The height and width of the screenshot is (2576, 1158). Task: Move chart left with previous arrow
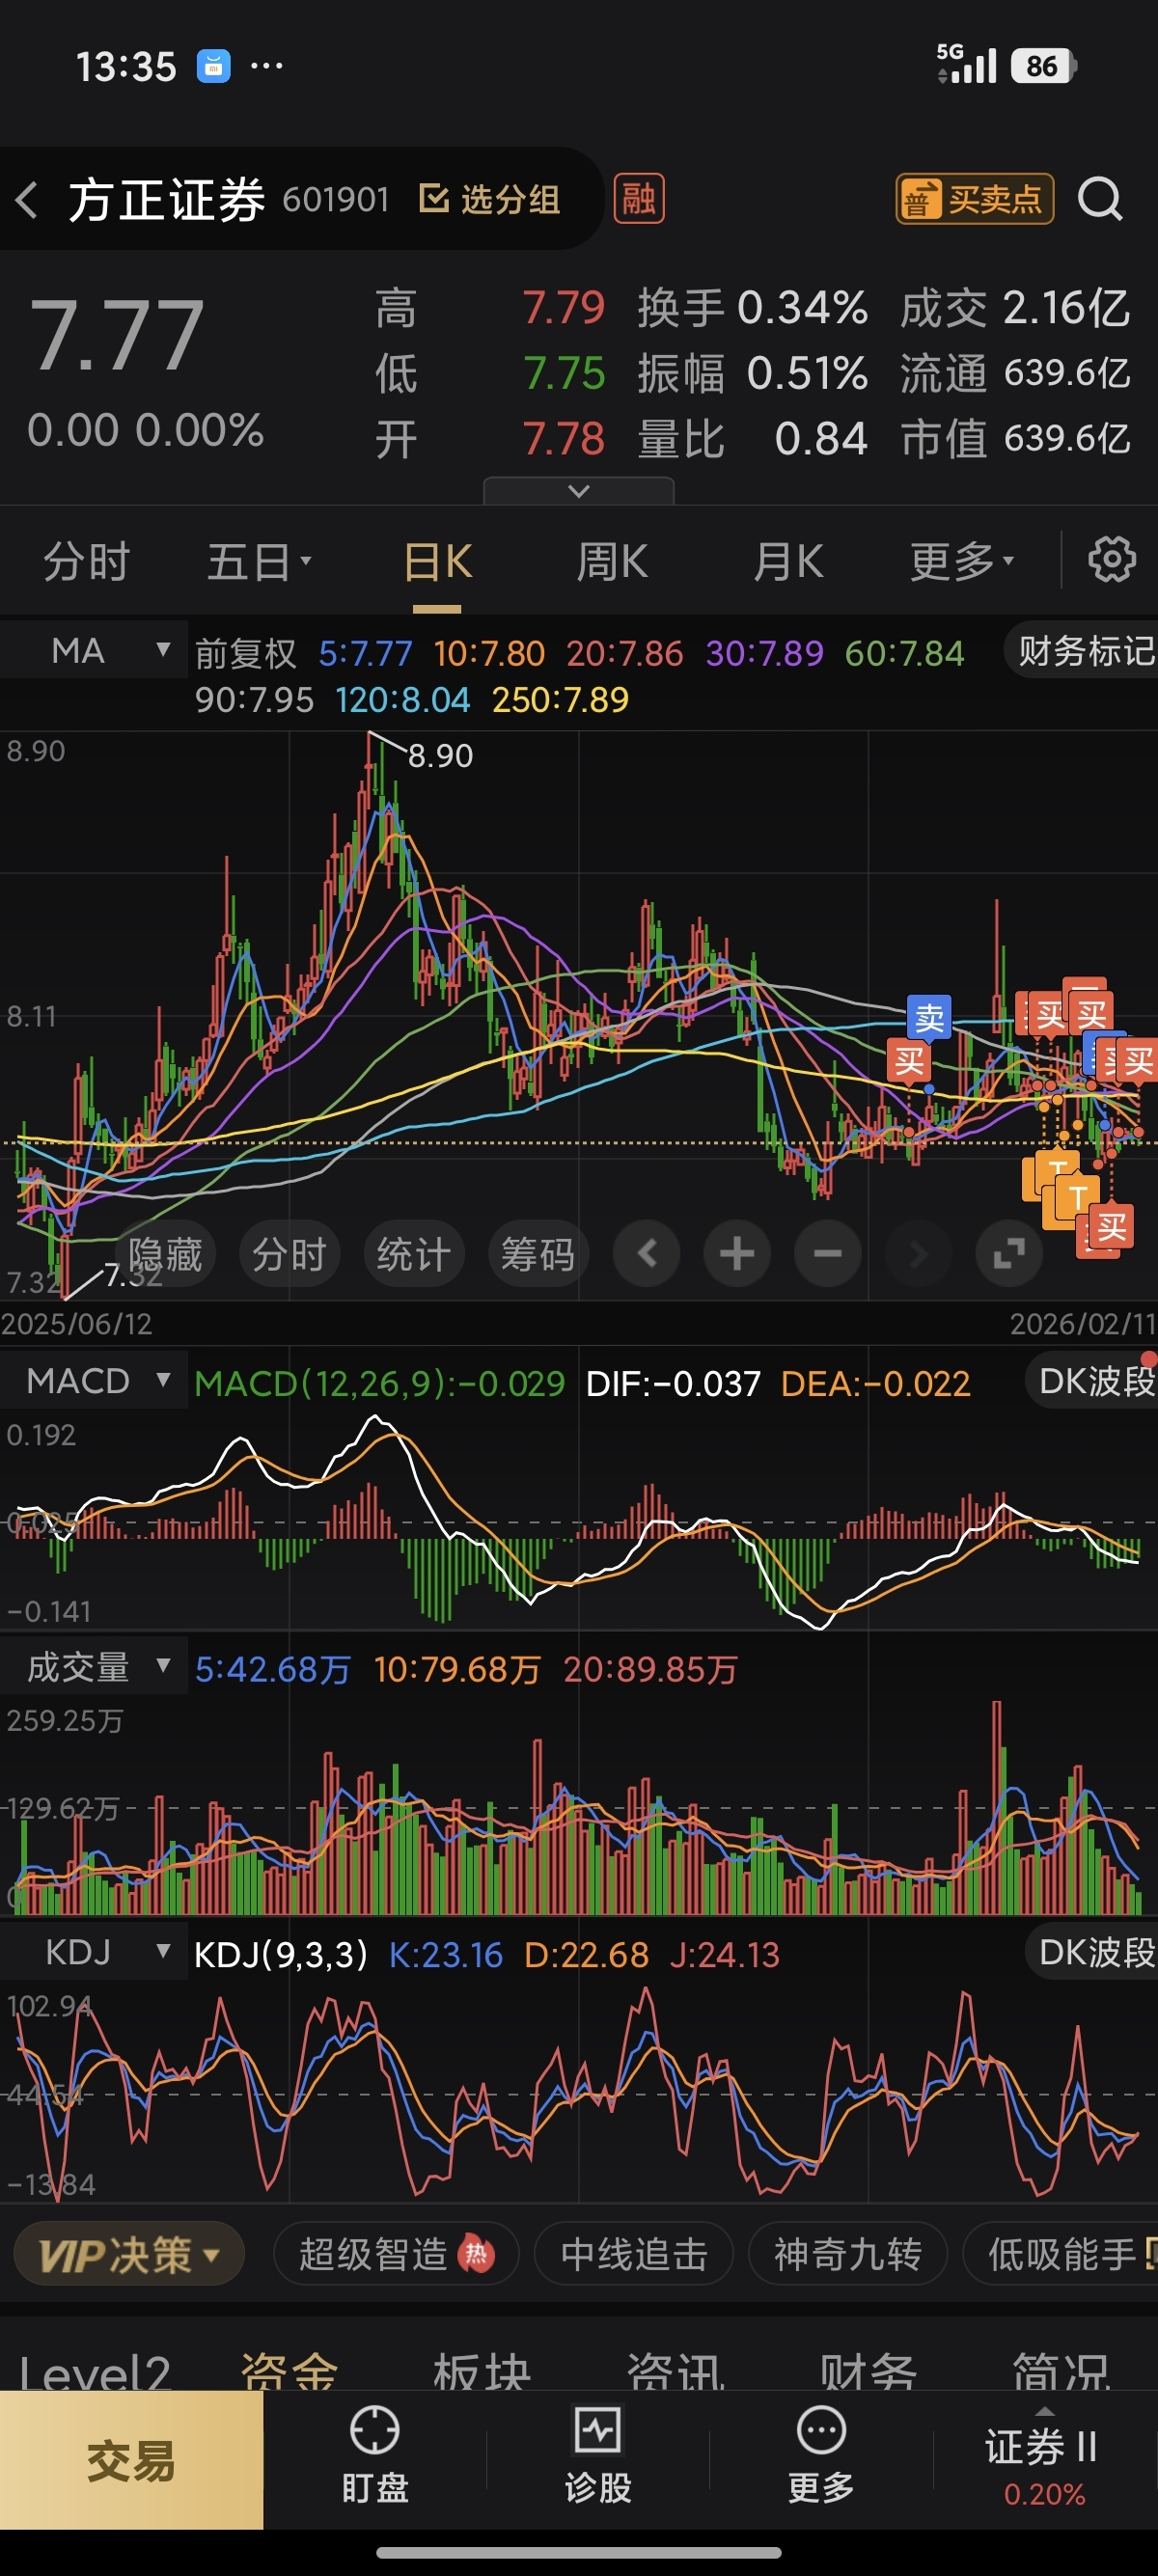coord(647,1253)
